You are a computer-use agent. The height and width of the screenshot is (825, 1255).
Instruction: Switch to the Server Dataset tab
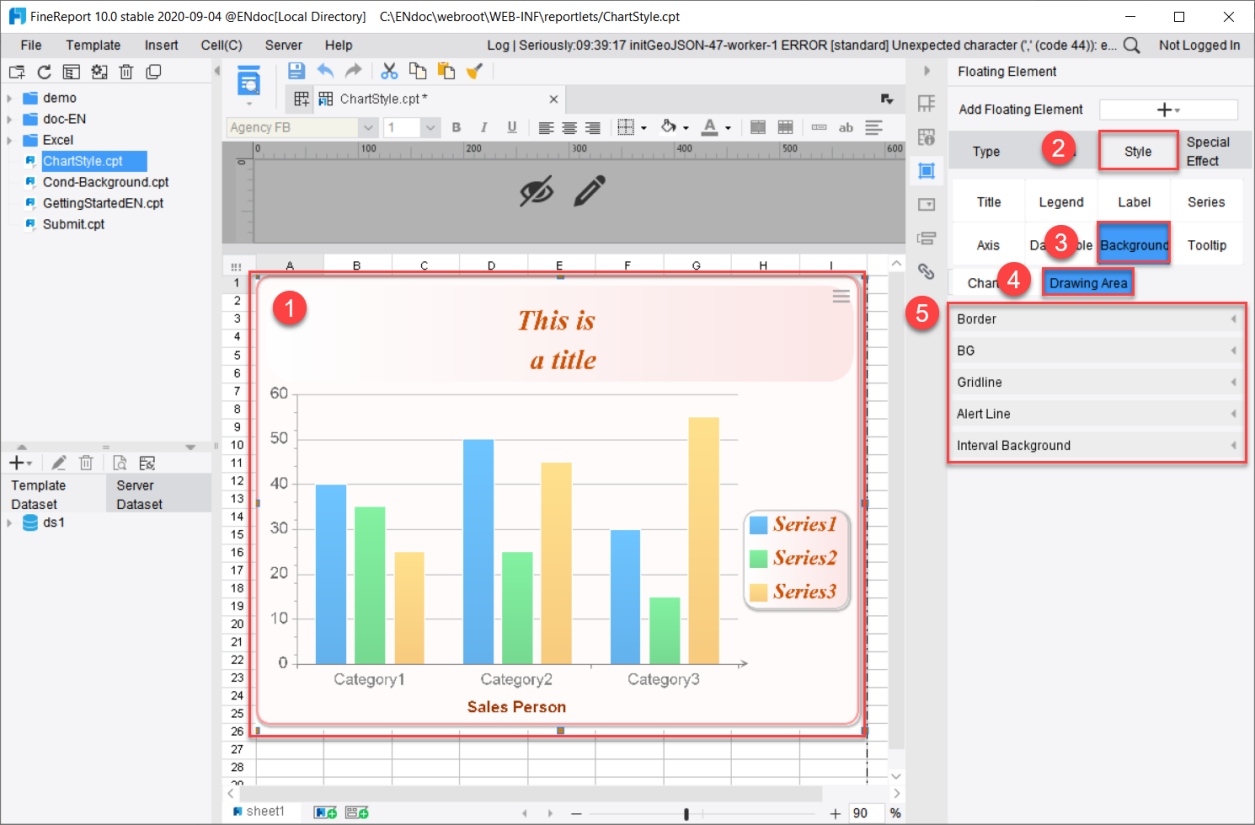[x=158, y=494]
